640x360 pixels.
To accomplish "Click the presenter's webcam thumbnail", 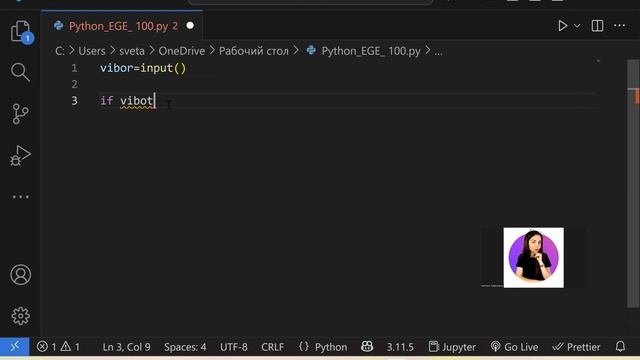I will point(533,258).
